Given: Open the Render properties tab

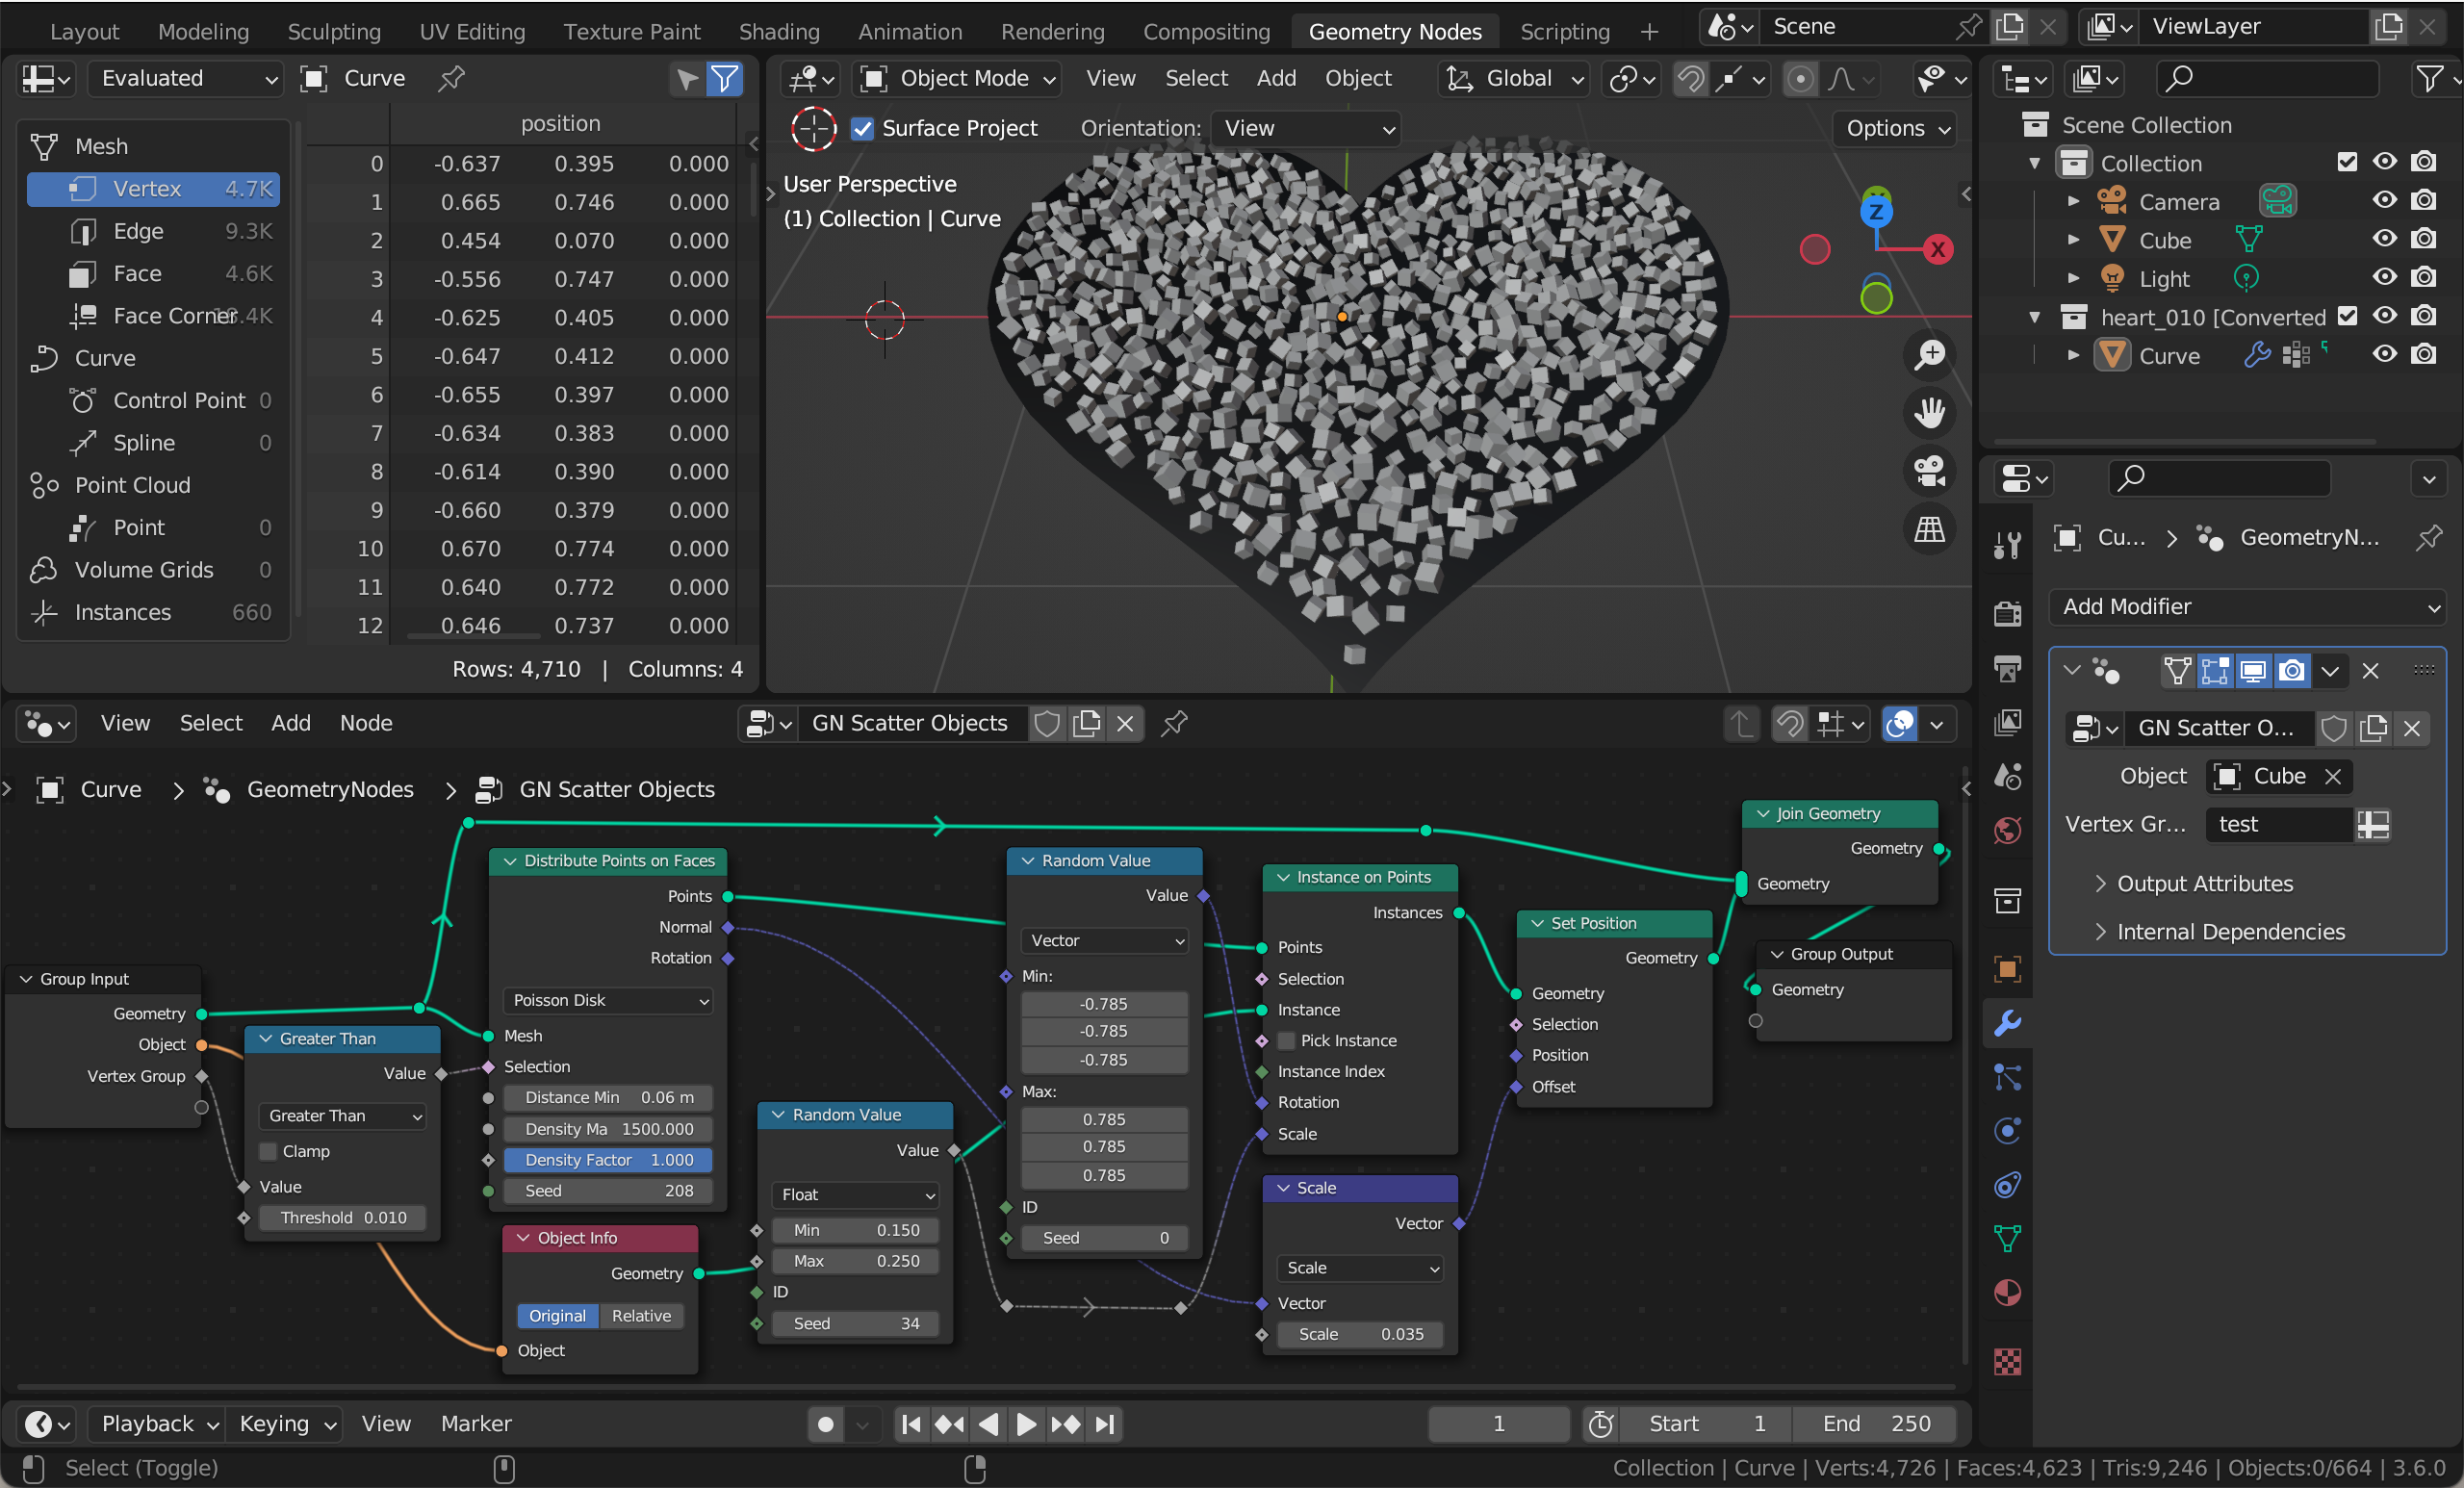Looking at the screenshot, I should 2007,613.
